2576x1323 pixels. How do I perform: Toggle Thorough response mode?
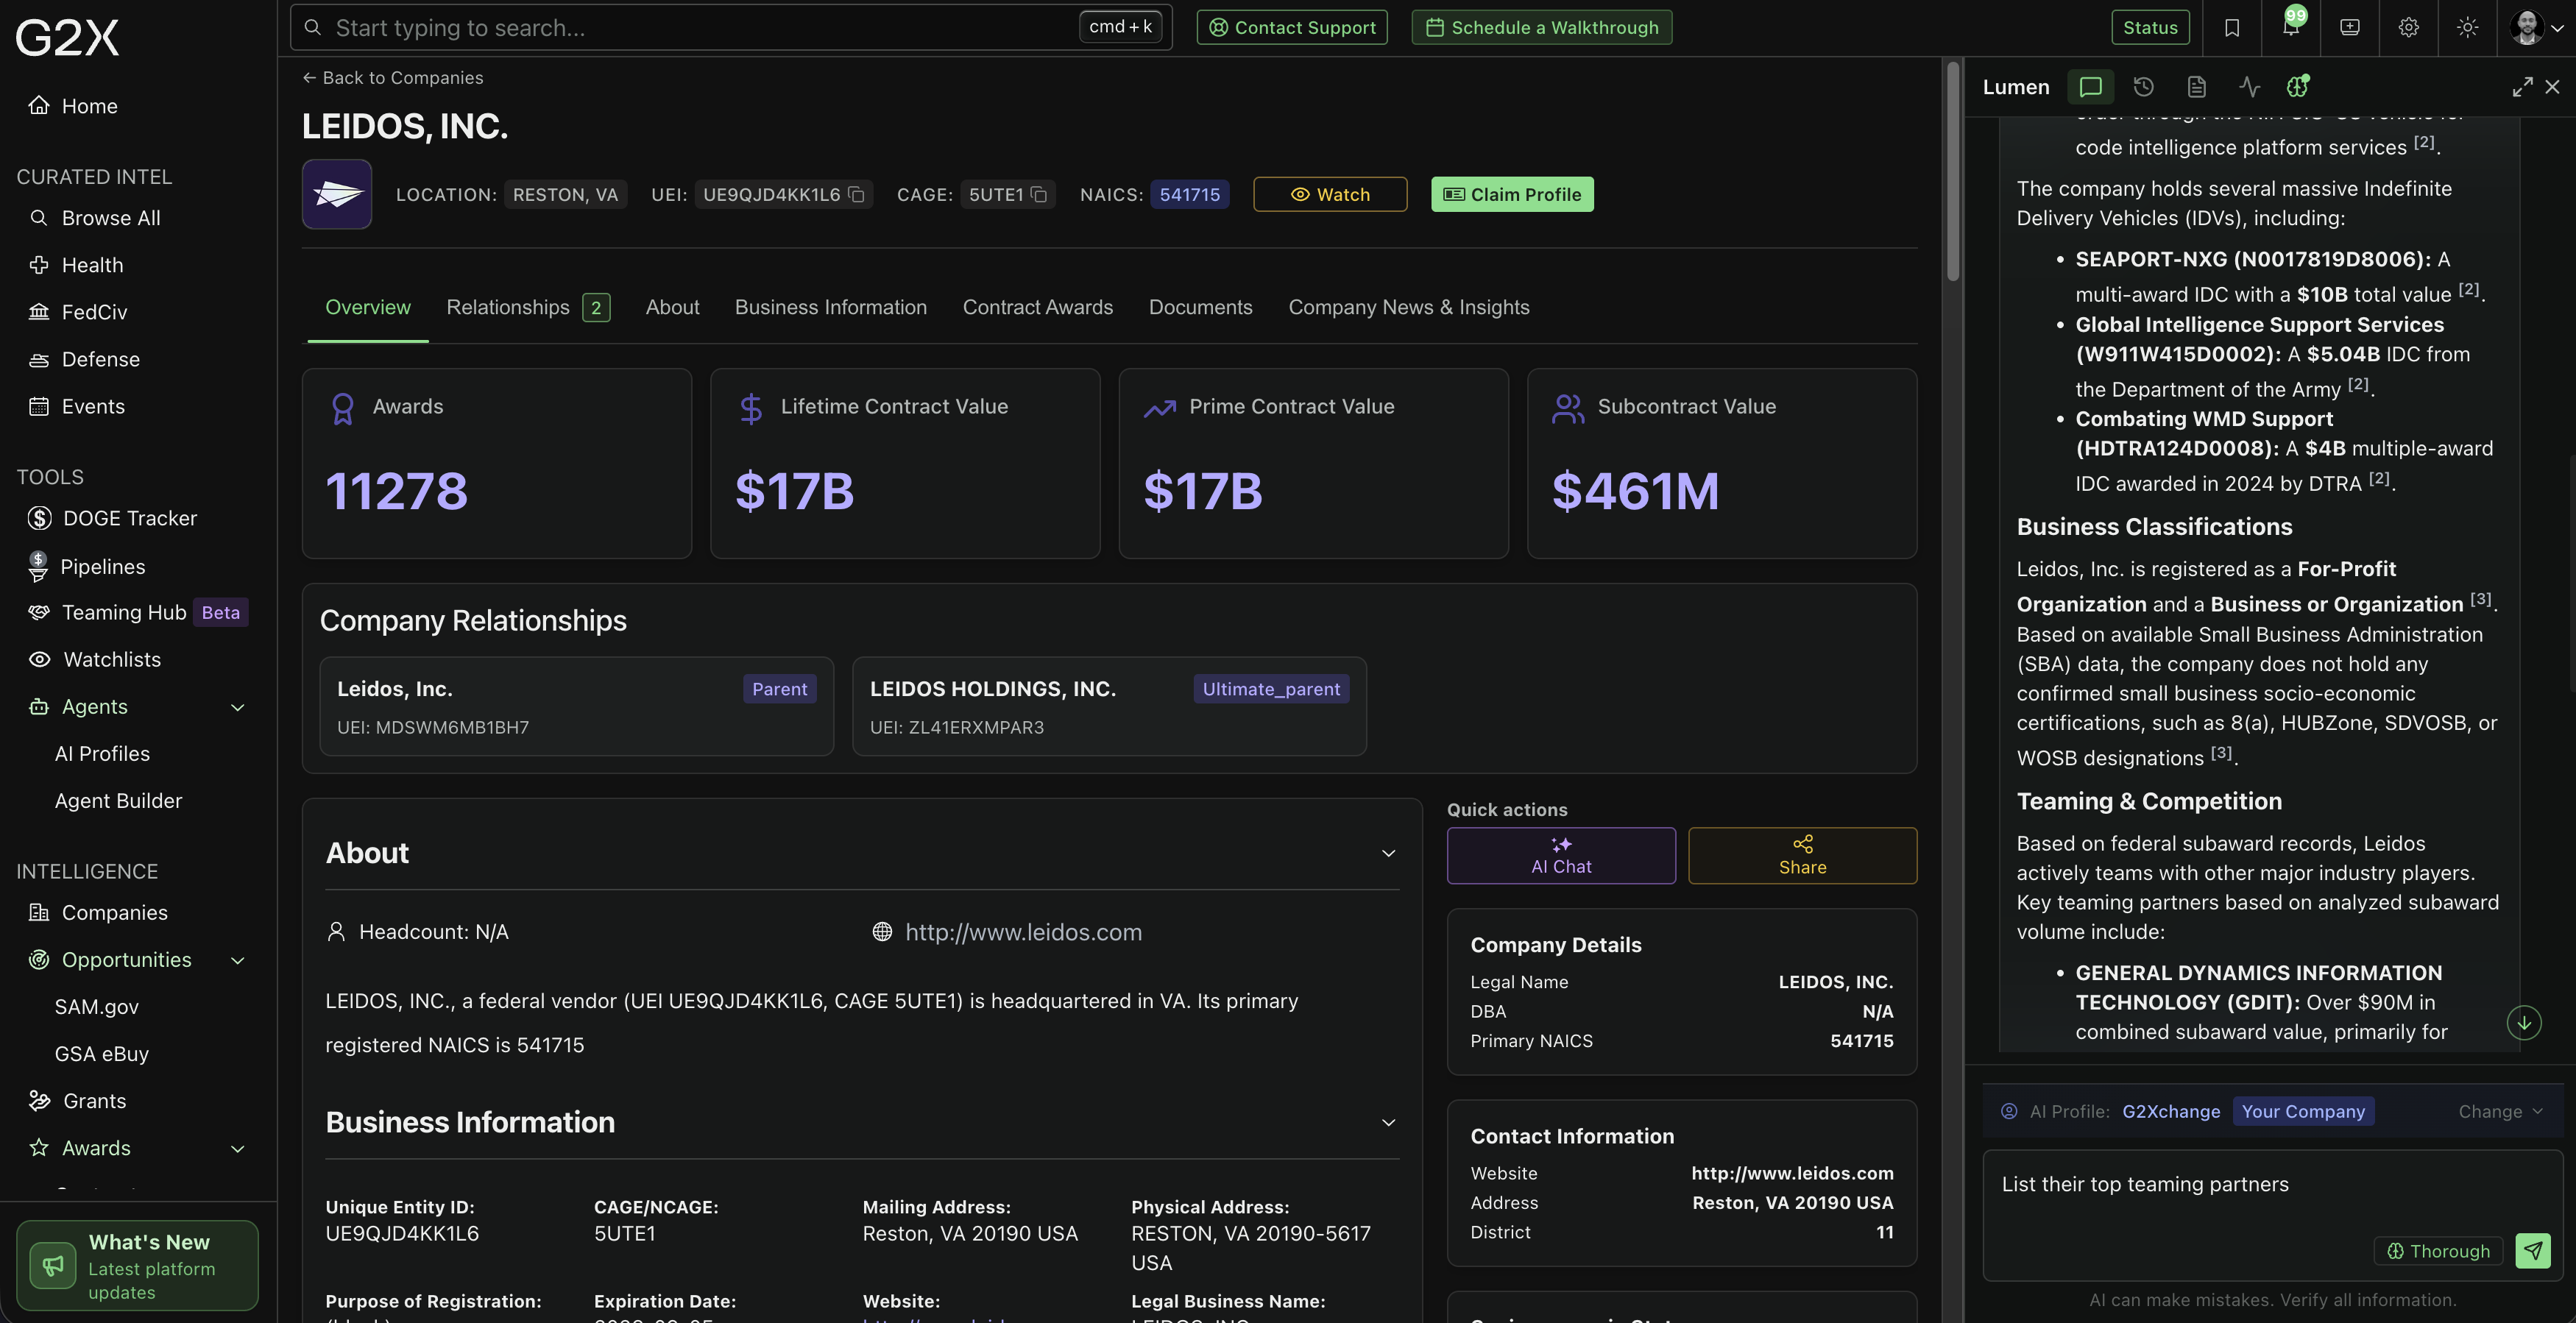click(2438, 1251)
